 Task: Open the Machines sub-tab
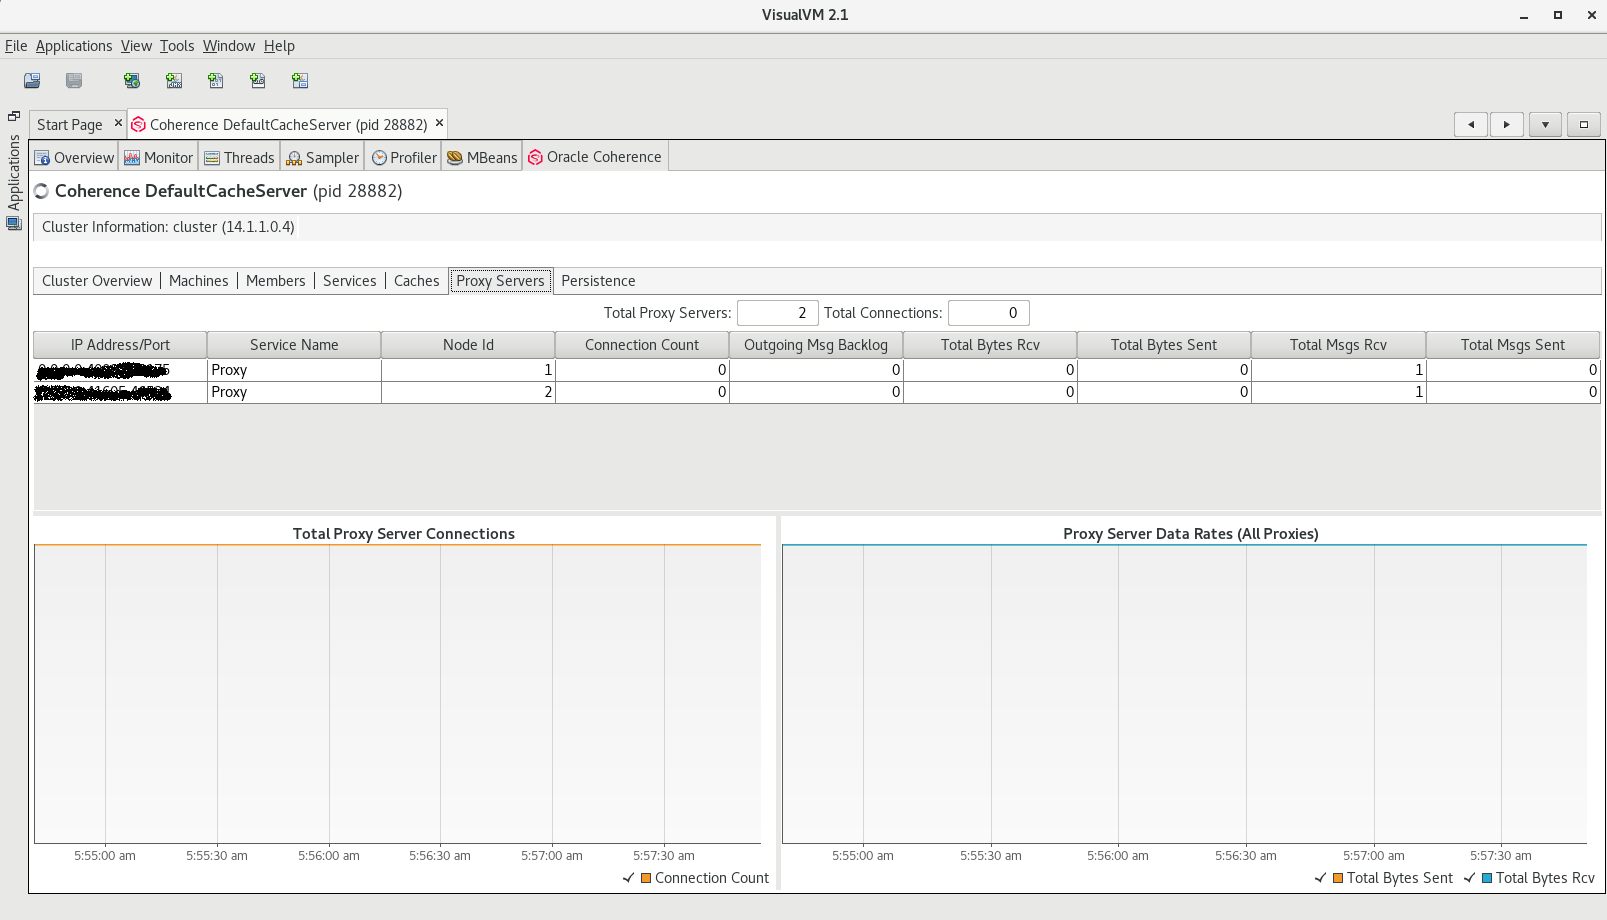pyautogui.click(x=199, y=281)
